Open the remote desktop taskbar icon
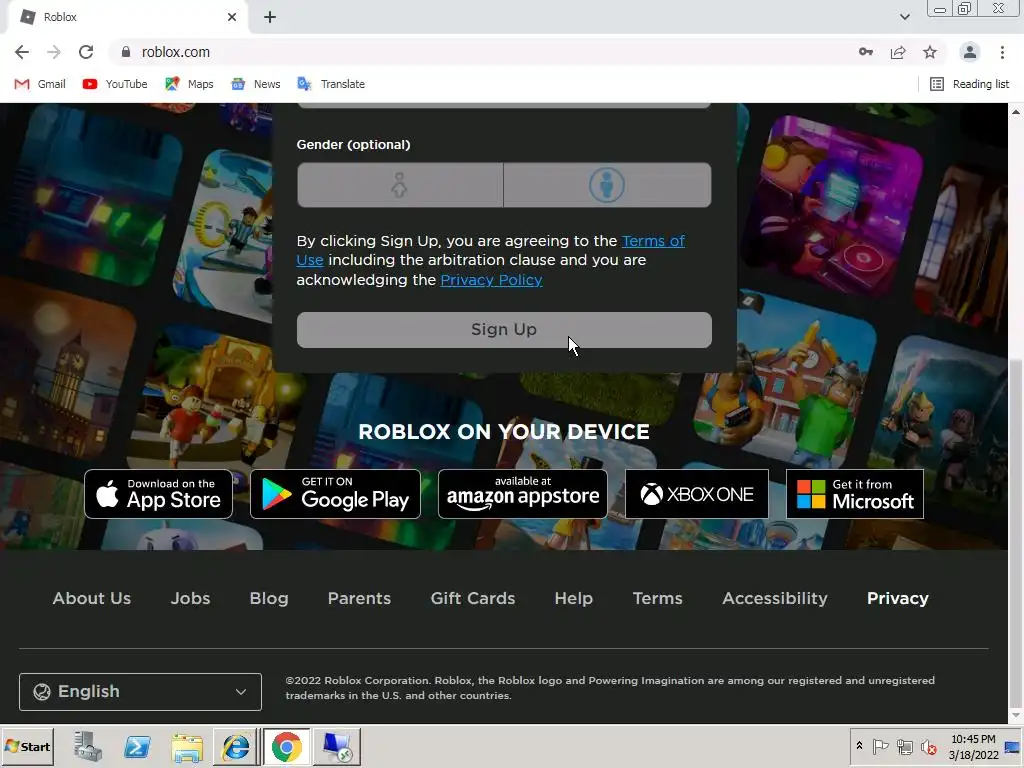Image resolution: width=1024 pixels, height=768 pixels. tap(337, 746)
